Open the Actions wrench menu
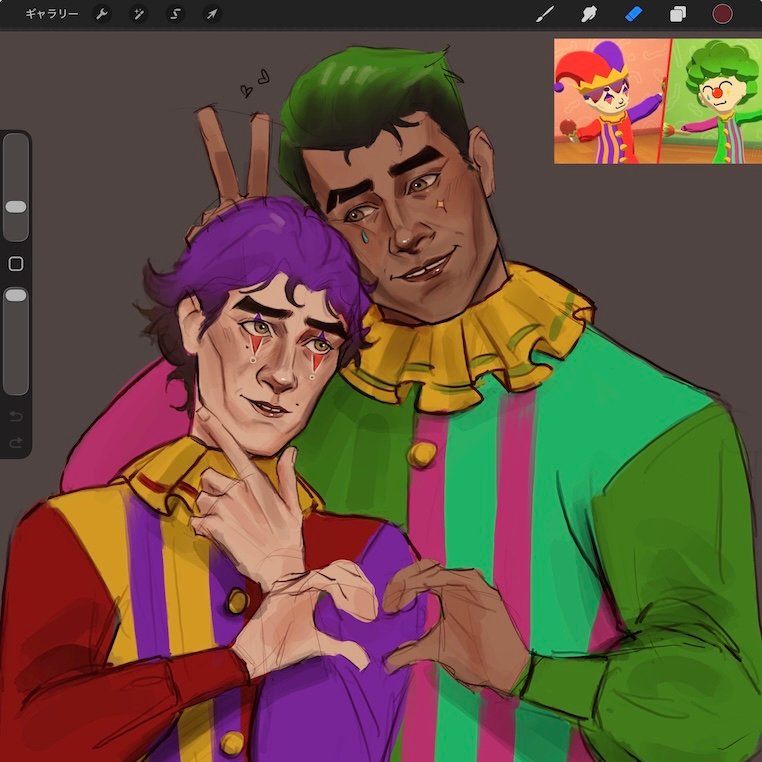The width and height of the screenshot is (762, 762). pyautogui.click(x=102, y=14)
